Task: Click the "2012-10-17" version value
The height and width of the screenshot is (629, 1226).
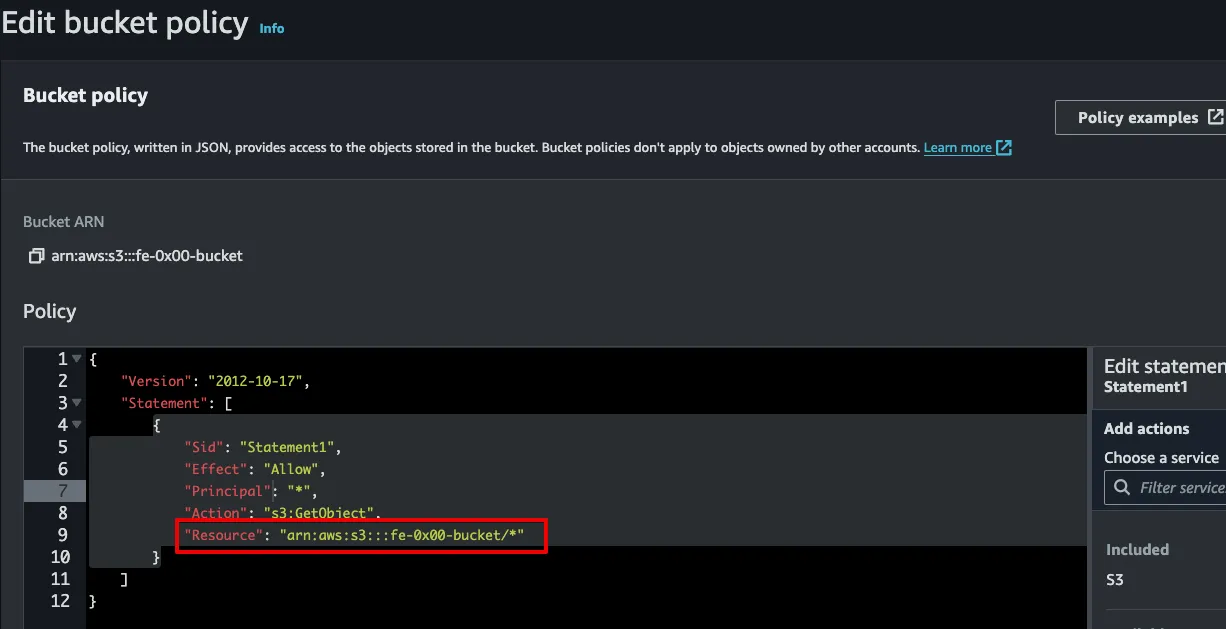Action: pyautogui.click(x=255, y=381)
